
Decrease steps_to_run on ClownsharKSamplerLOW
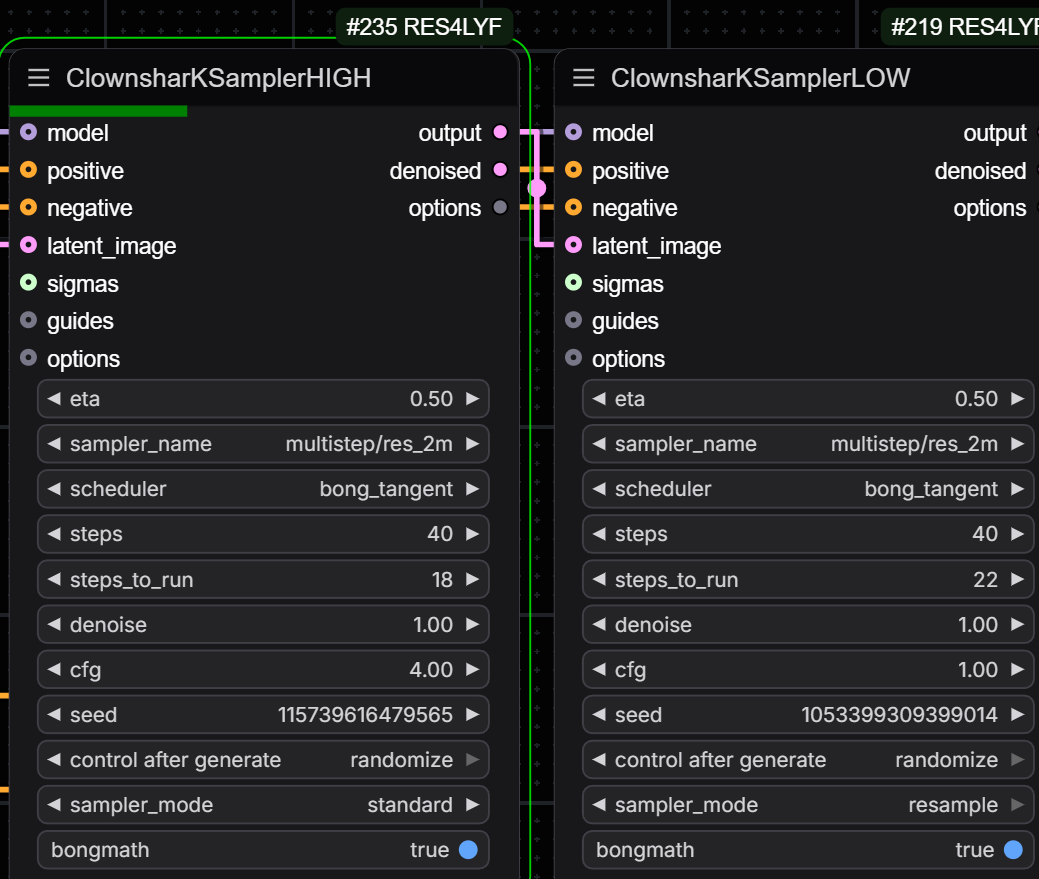tap(599, 580)
